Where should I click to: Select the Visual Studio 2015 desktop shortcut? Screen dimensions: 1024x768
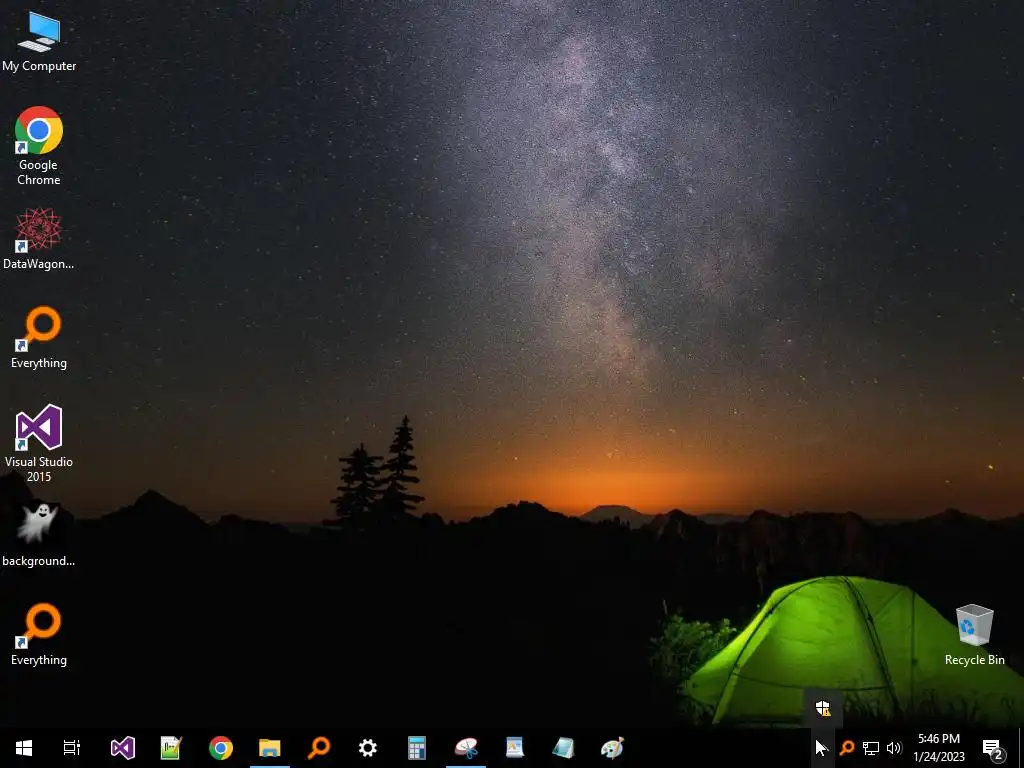click(39, 443)
